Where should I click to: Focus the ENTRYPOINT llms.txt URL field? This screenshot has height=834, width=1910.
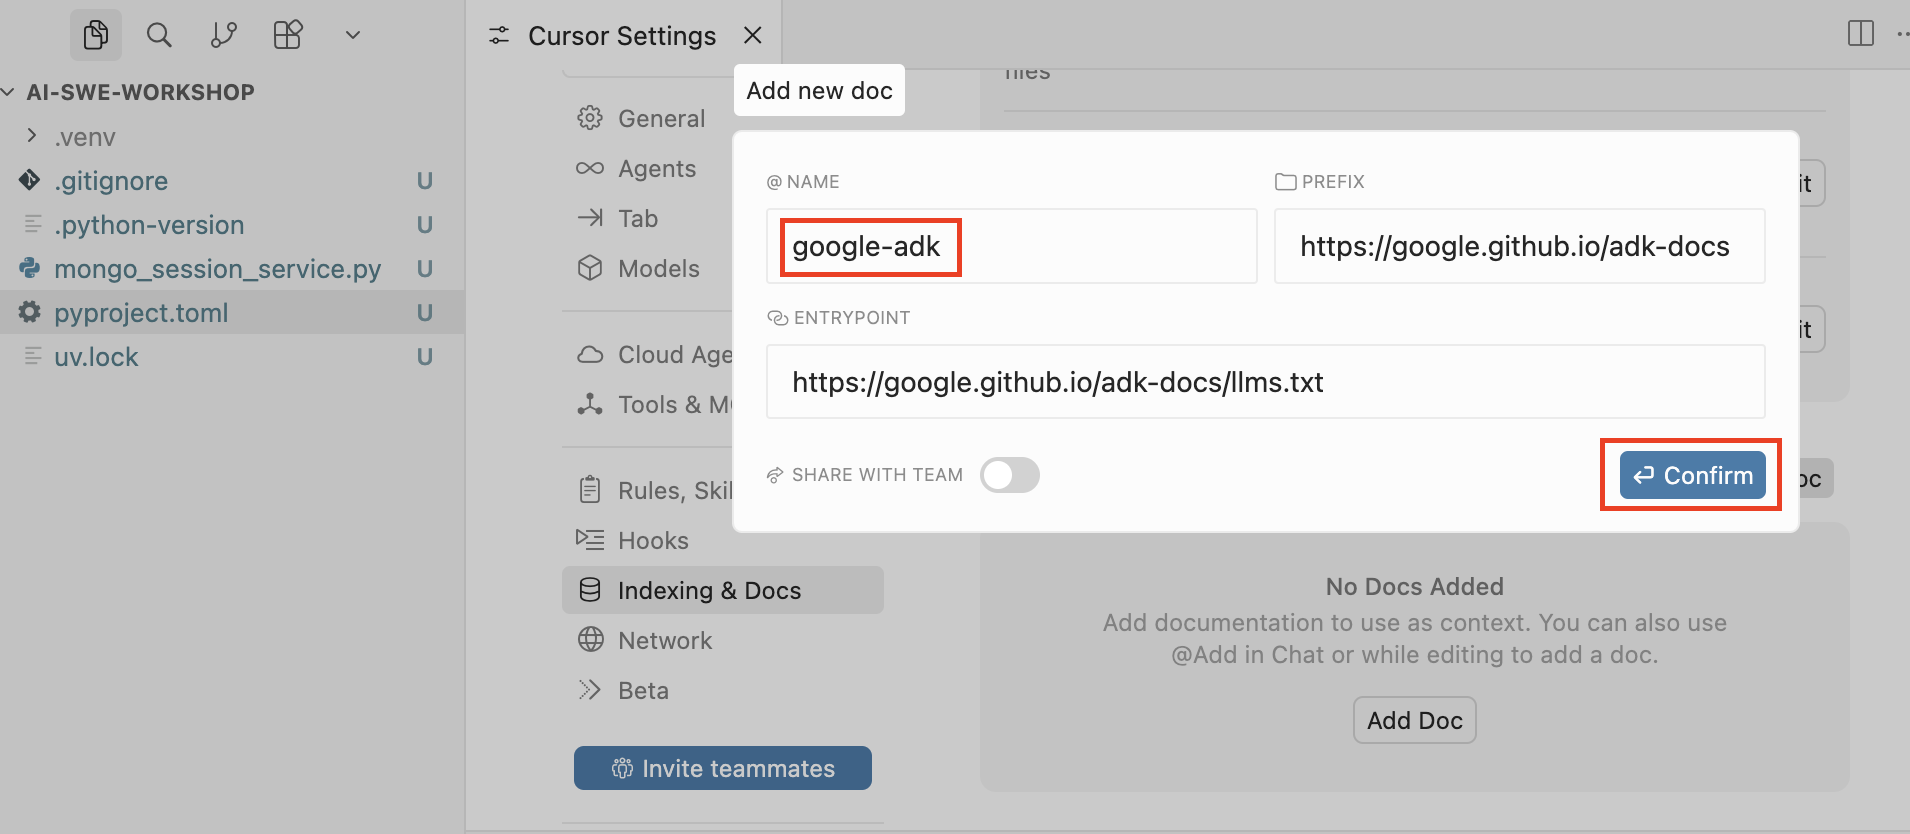(1266, 382)
